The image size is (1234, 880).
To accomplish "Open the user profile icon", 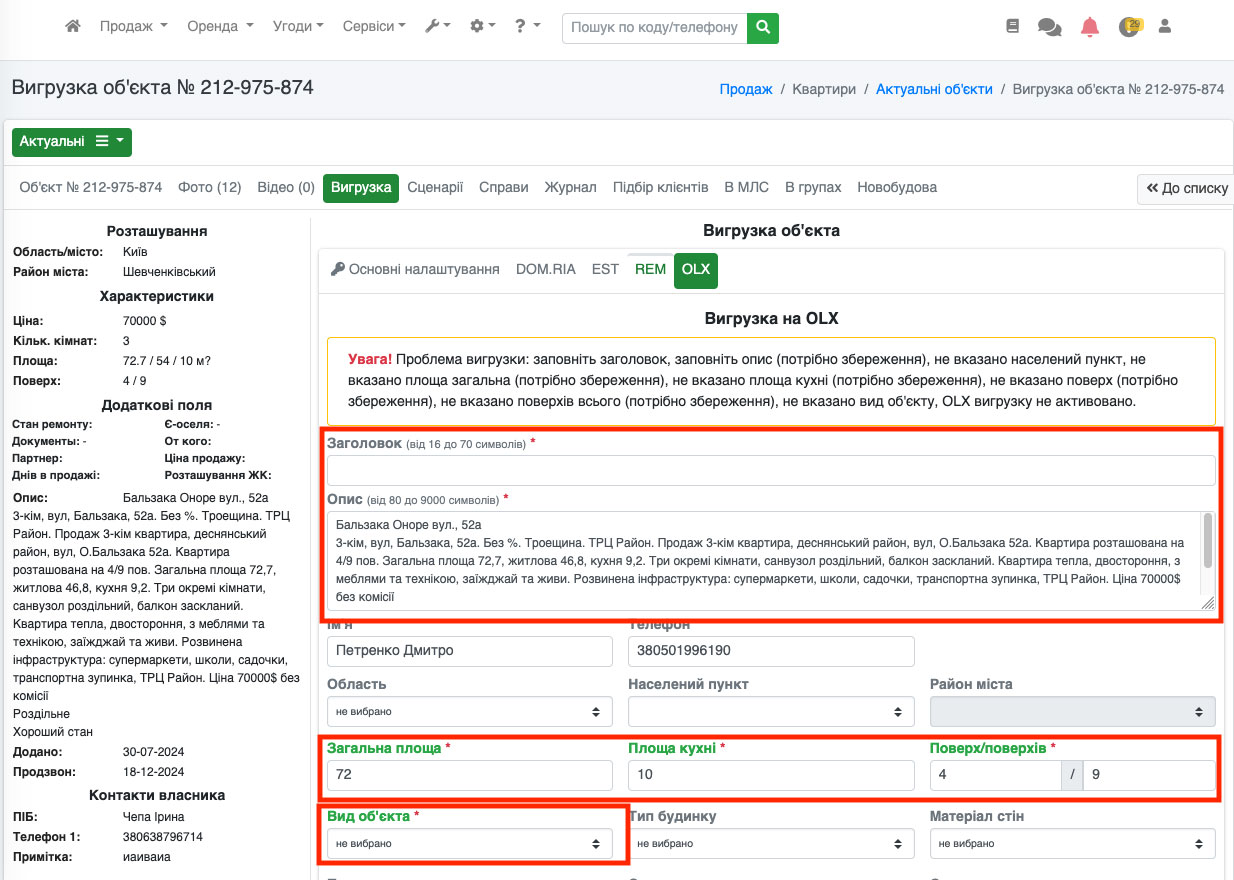I will click(1164, 27).
